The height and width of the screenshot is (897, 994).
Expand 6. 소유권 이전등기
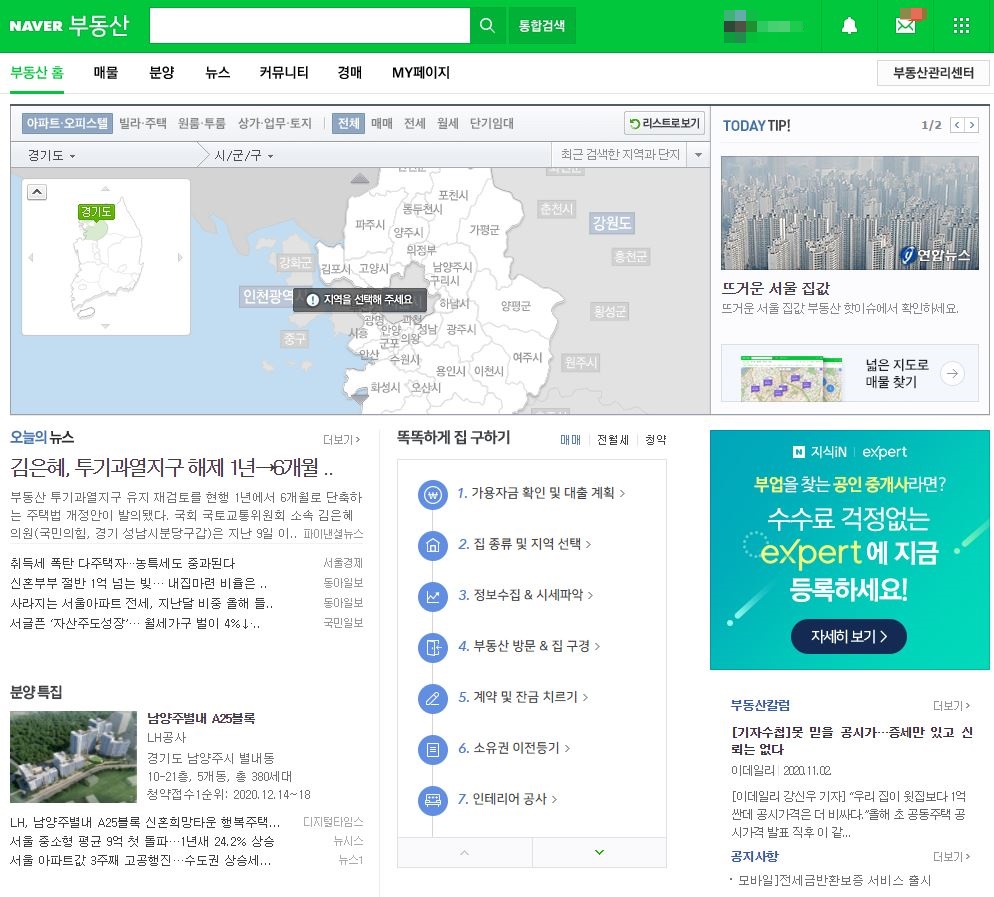(513, 748)
